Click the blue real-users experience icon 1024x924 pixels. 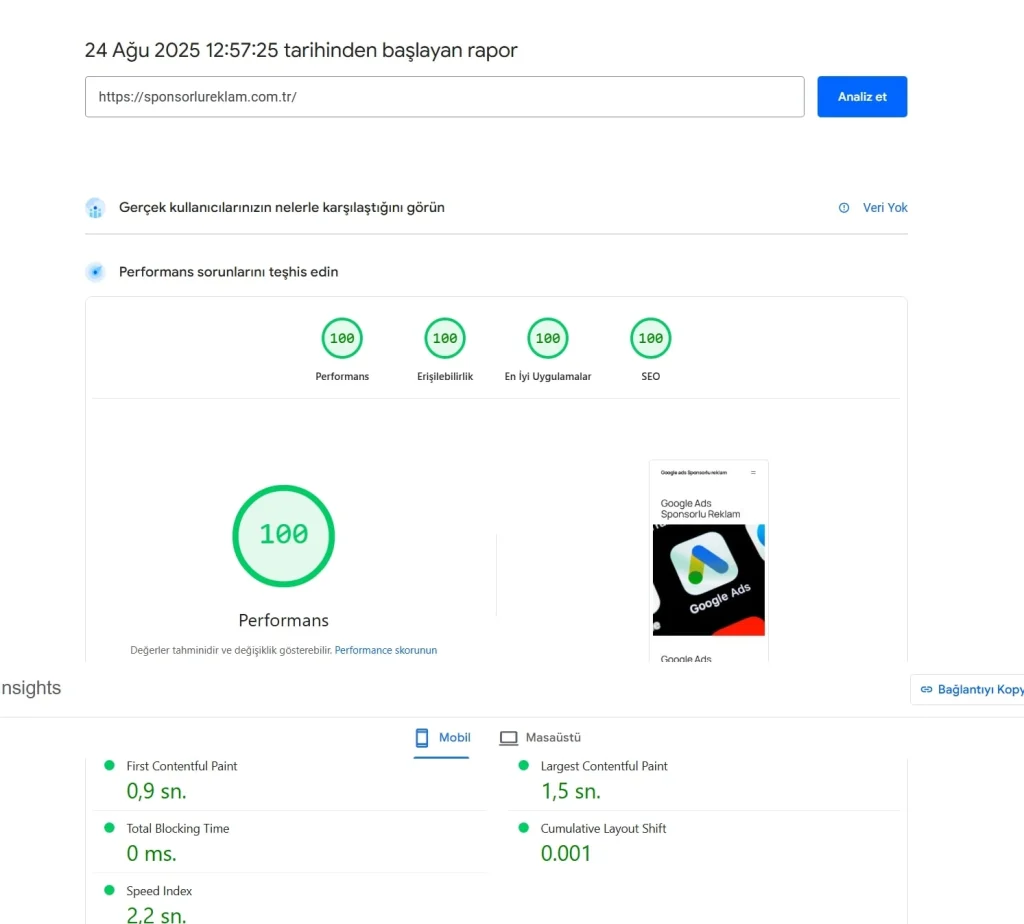(95, 207)
